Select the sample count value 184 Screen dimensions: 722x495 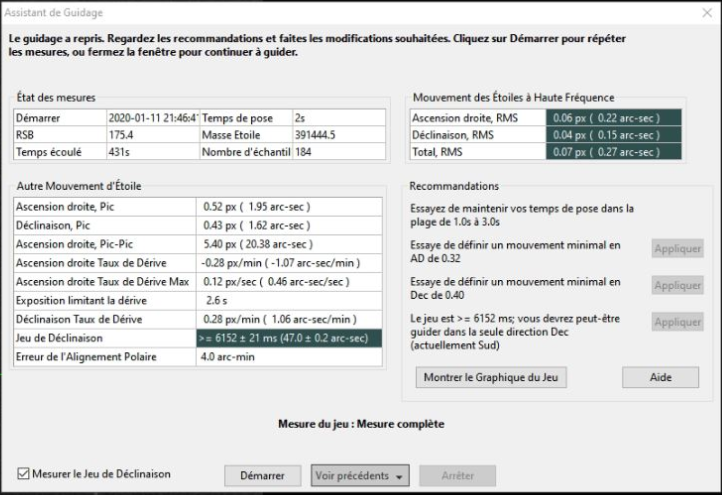339,152
